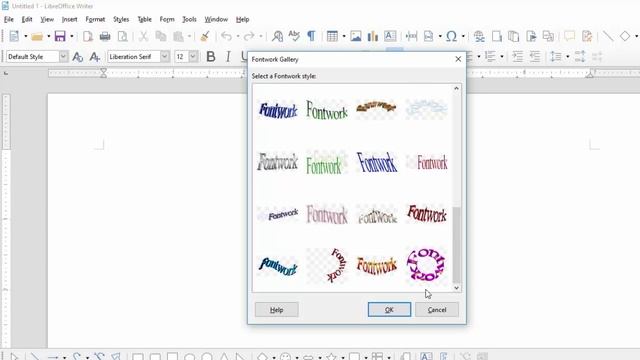The image size is (640, 360).
Task: Click the Insert Field icon
Action: [x=429, y=36]
